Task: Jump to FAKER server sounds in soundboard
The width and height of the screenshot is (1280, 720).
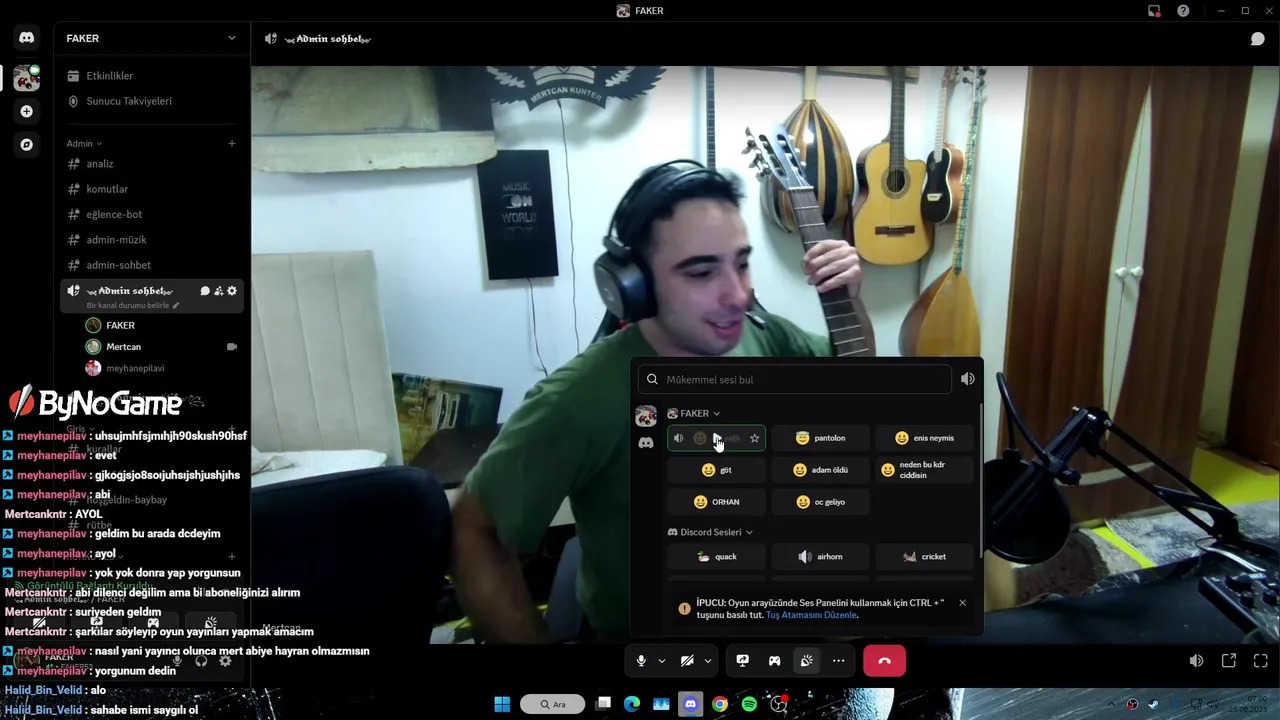Action: [x=646, y=416]
